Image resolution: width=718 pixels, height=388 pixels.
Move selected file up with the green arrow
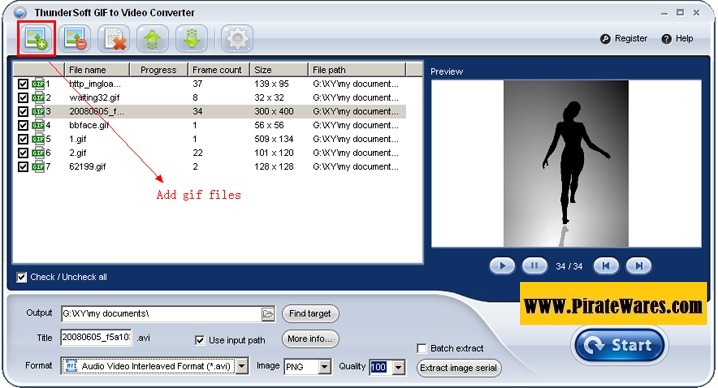point(152,38)
